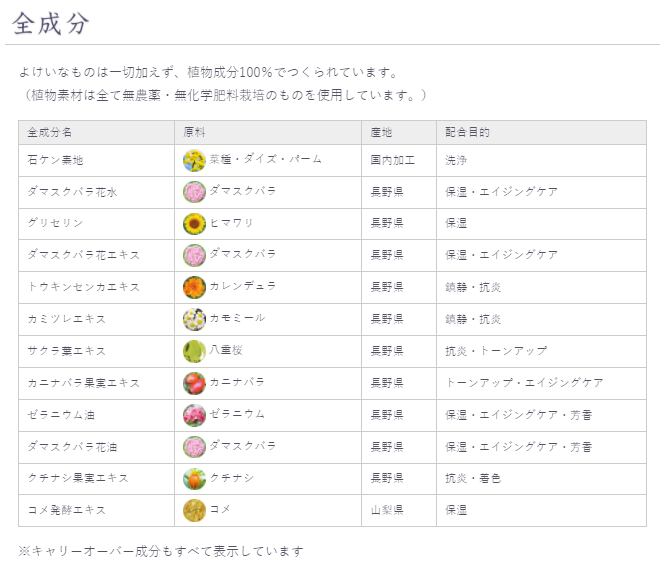666x570 pixels.
Task: Select the 山梨県 origin cell
Action: point(387,510)
